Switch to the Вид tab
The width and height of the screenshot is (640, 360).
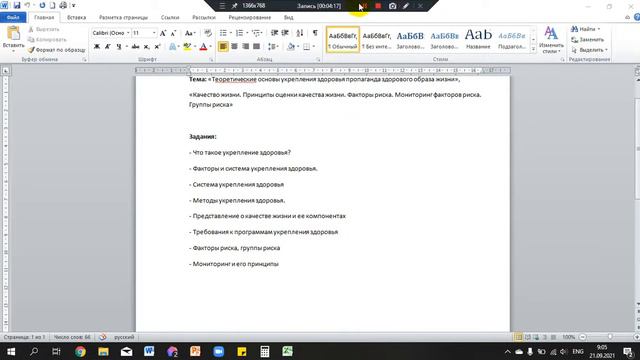pyautogui.click(x=289, y=18)
